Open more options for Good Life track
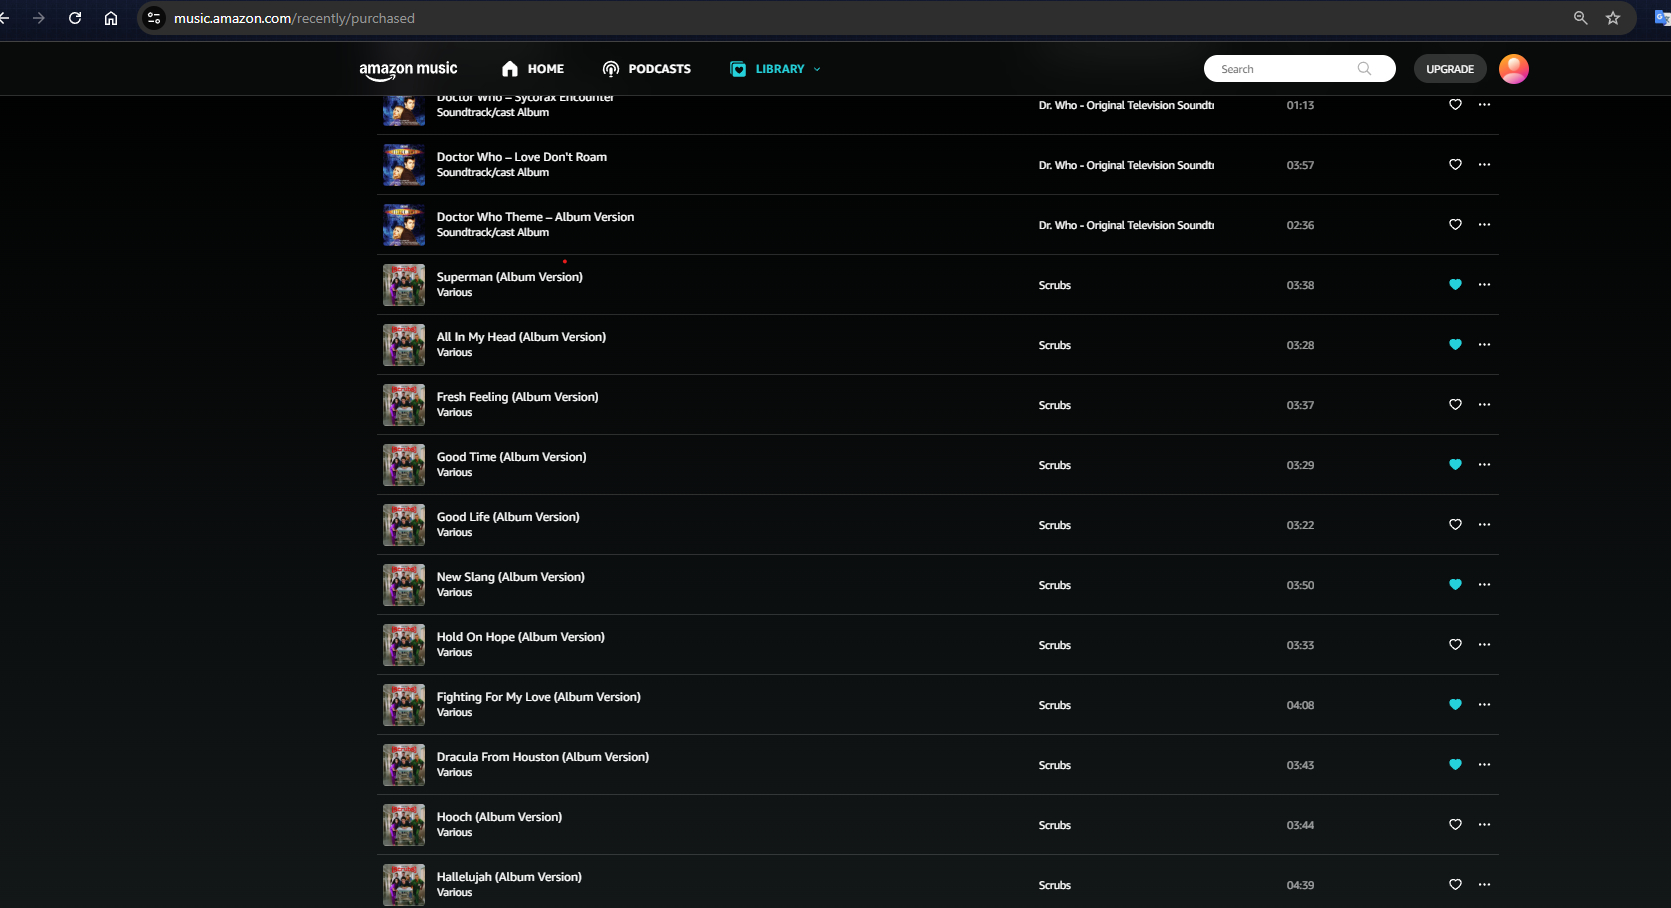Screen dimensions: 1671x908 [1484, 525]
